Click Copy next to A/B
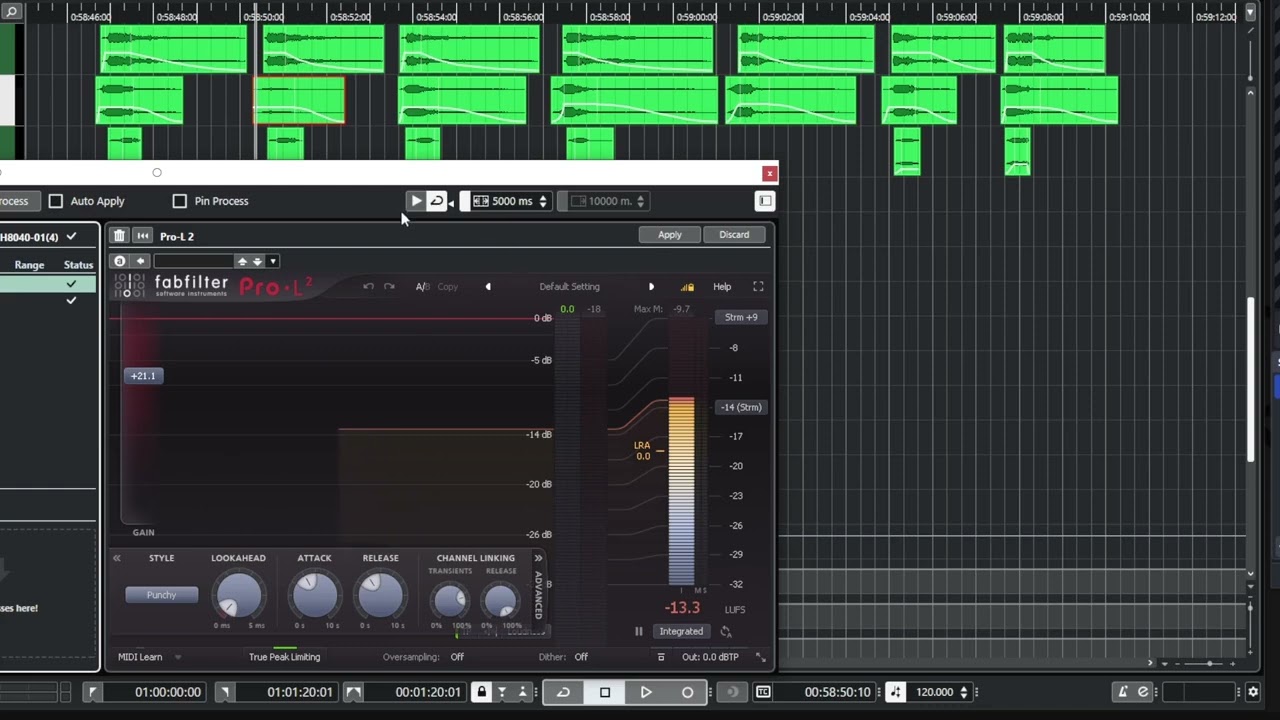The image size is (1280, 720). click(x=448, y=287)
